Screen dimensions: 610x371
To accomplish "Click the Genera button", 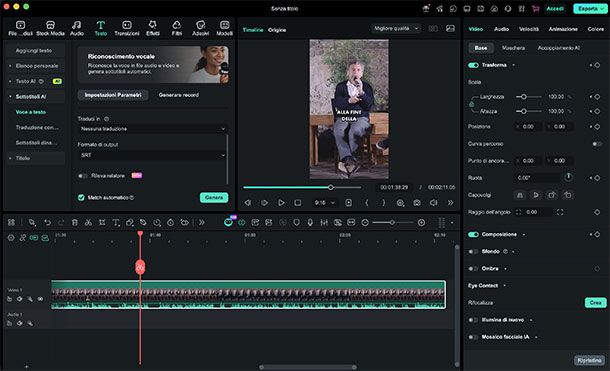I will pyautogui.click(x=214, y=198).
